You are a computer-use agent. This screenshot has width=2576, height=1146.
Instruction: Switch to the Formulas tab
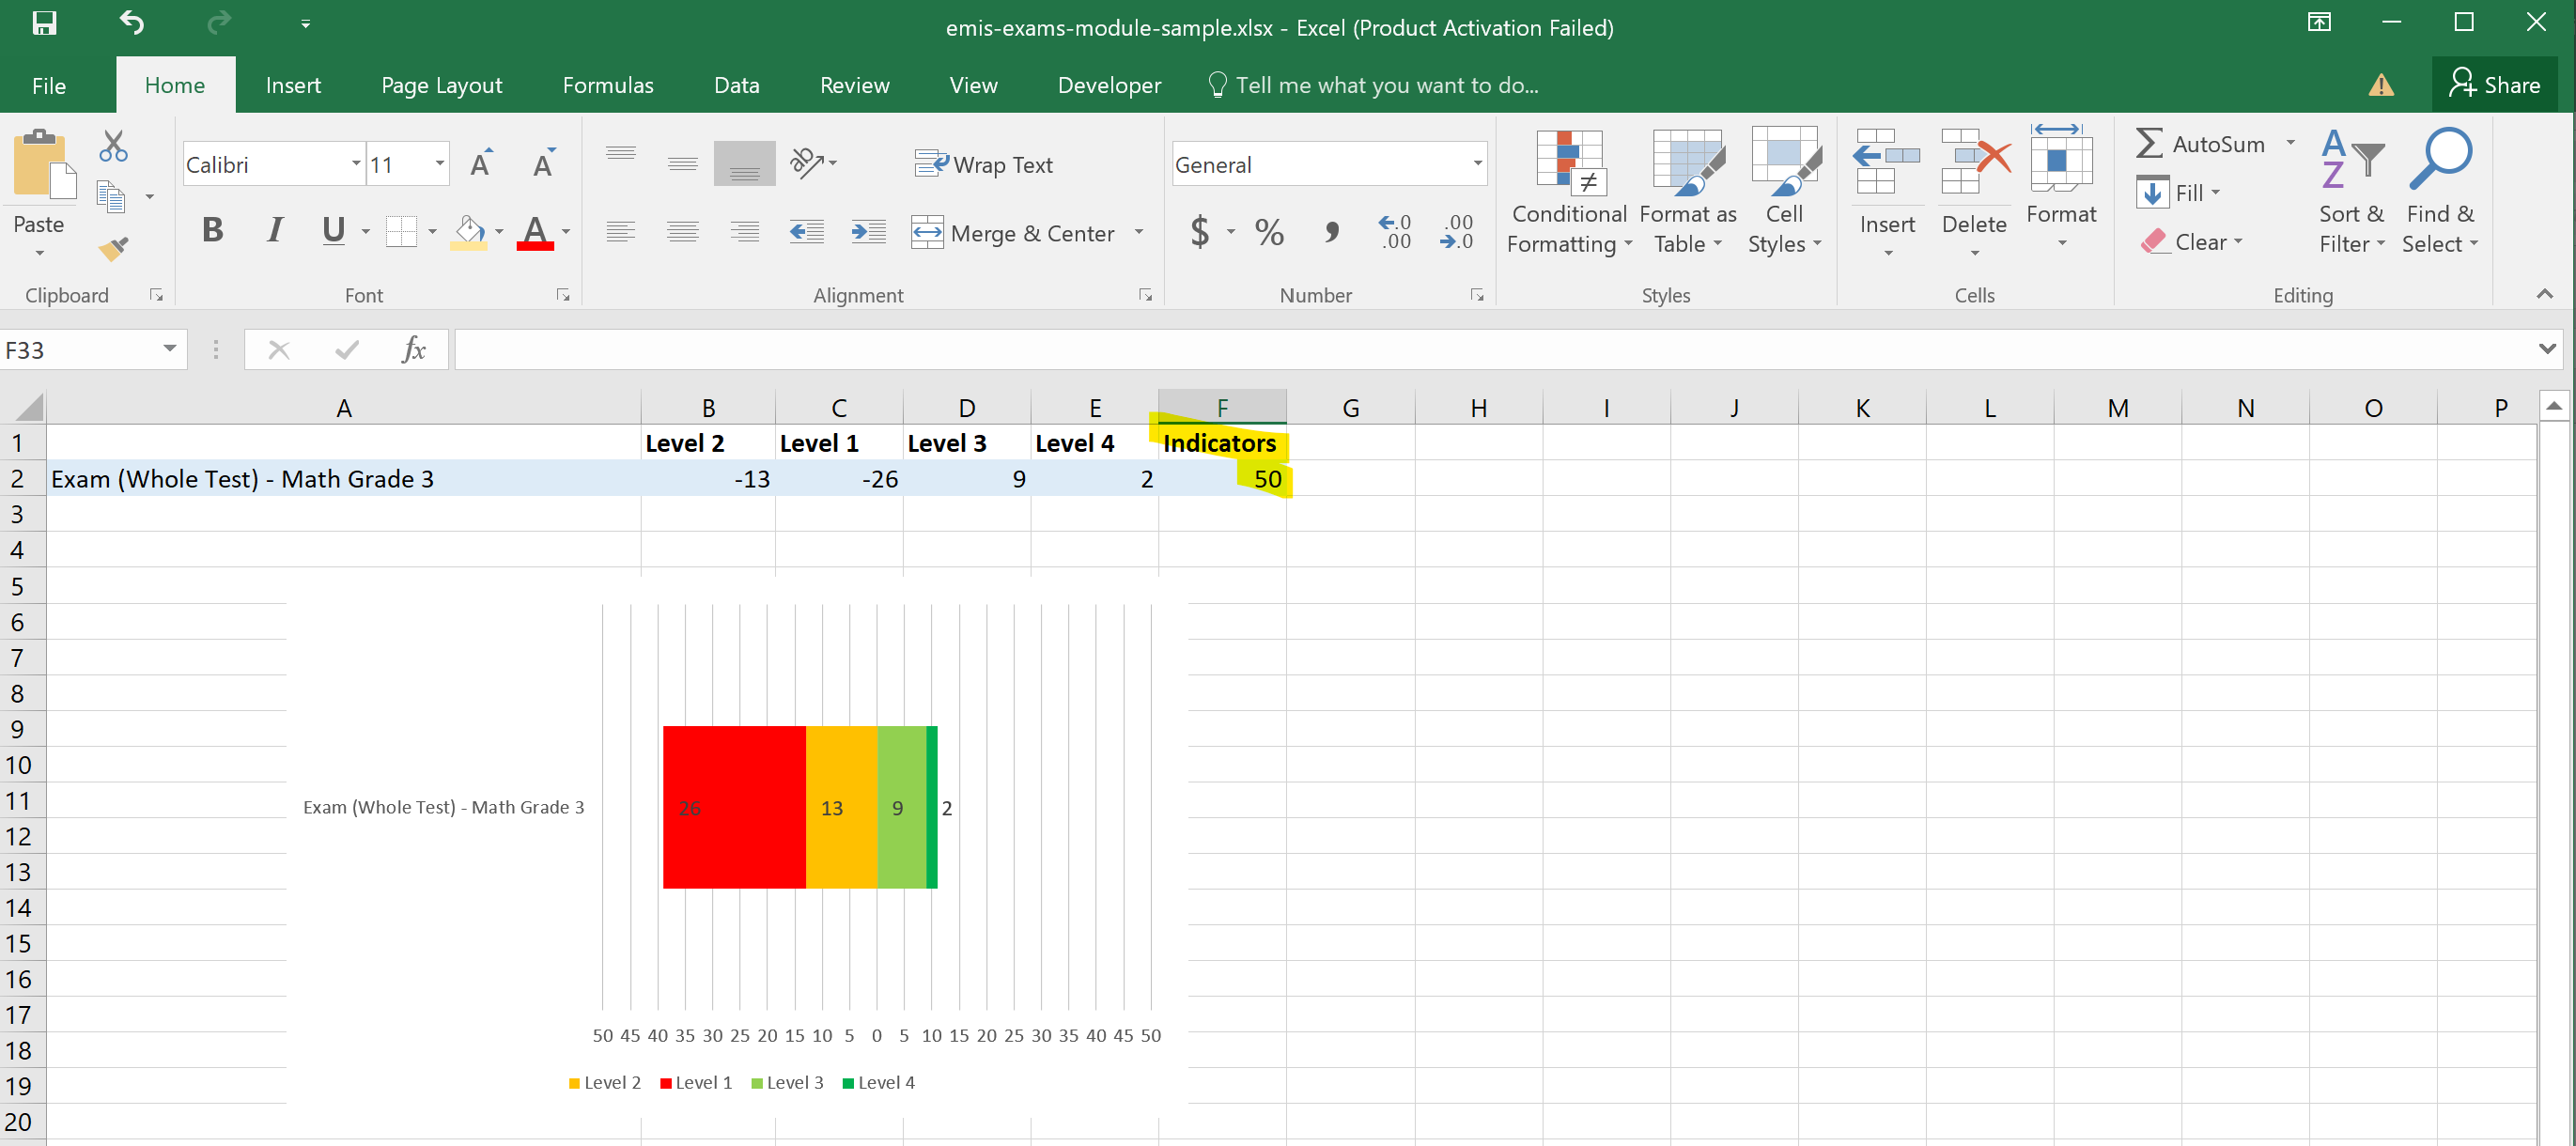[x=607, y=85]
